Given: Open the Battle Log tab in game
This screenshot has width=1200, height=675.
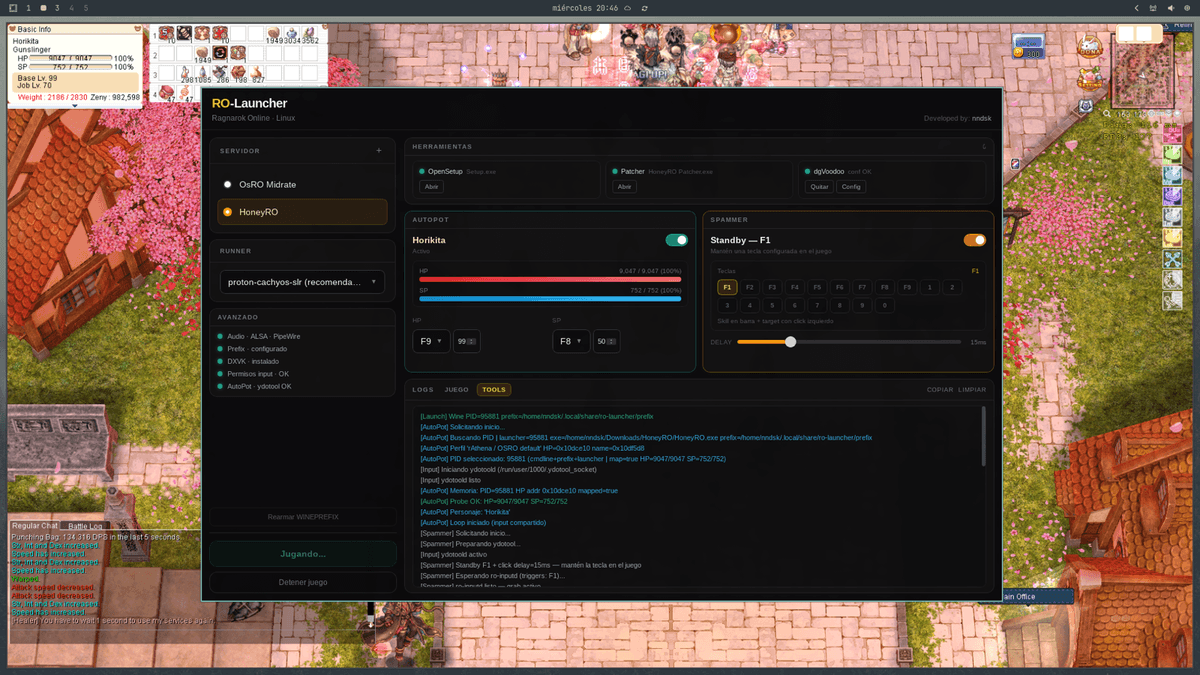Looking at the screenshot, I should pyautogui.click(x=85, y=525).
